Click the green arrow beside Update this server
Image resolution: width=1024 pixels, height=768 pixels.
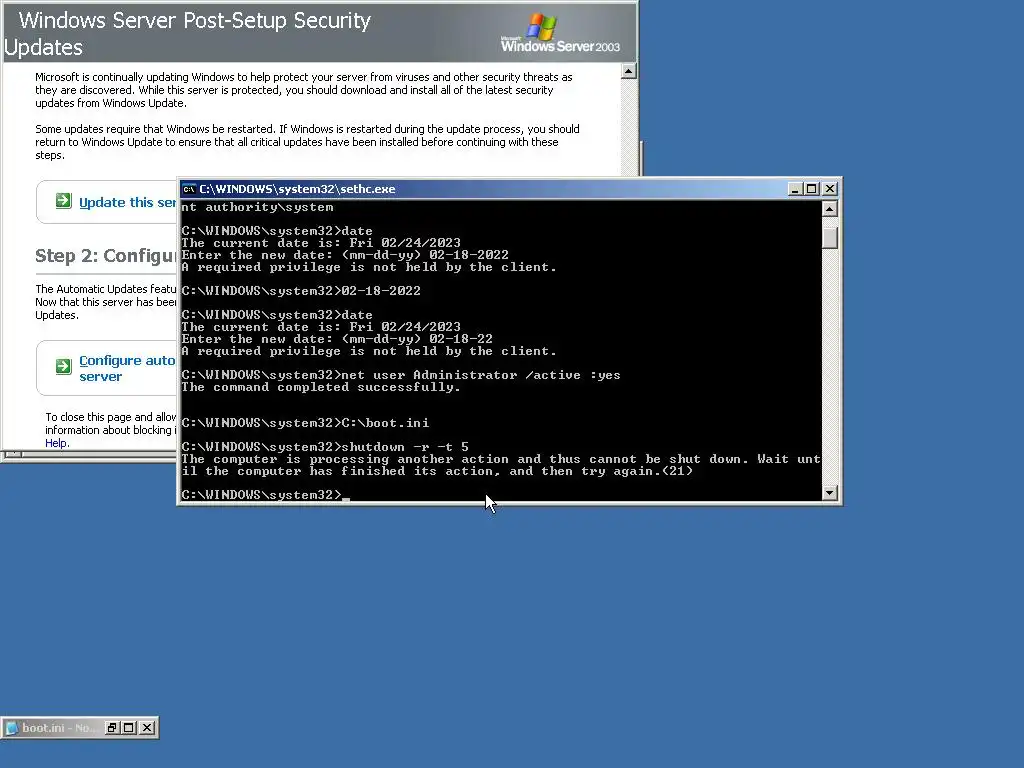63,200
